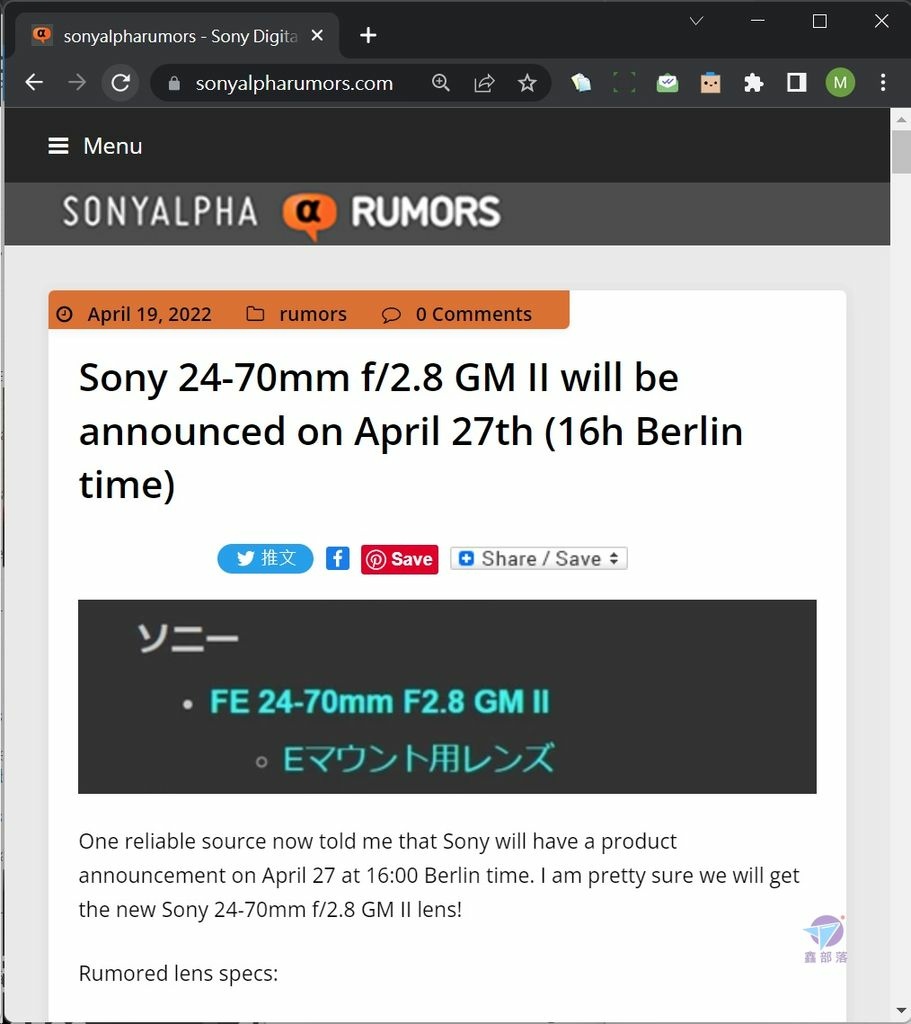This screenshot has width=911, height=1024.
Task: Click the sonyalpharumors.com address field
Action: (294, 83)
